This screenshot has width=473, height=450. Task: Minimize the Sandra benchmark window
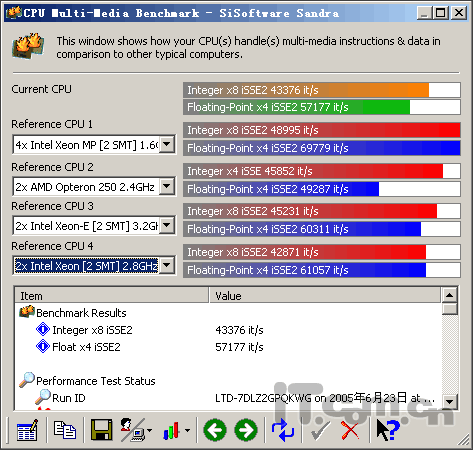[424, 13]
